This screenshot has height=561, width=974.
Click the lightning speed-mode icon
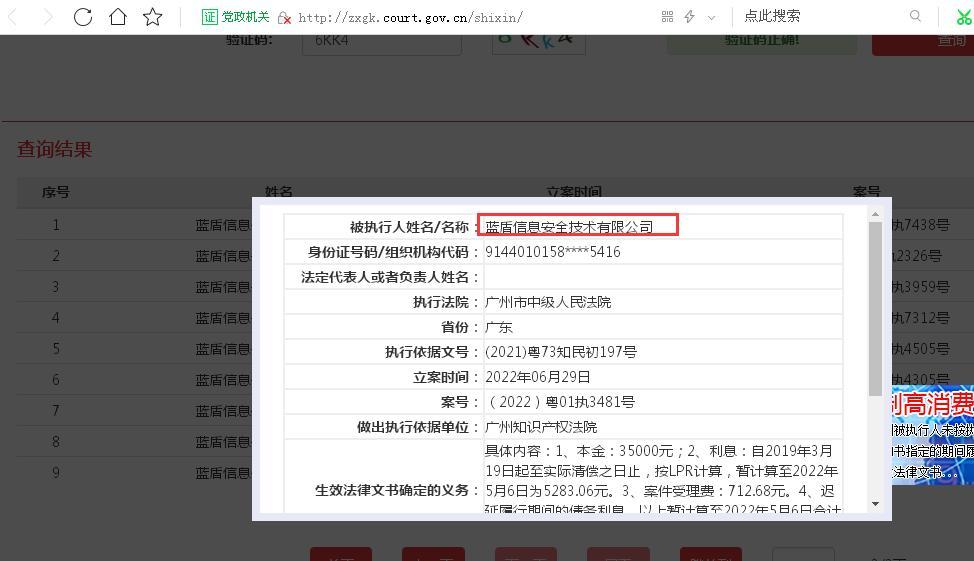690,17
